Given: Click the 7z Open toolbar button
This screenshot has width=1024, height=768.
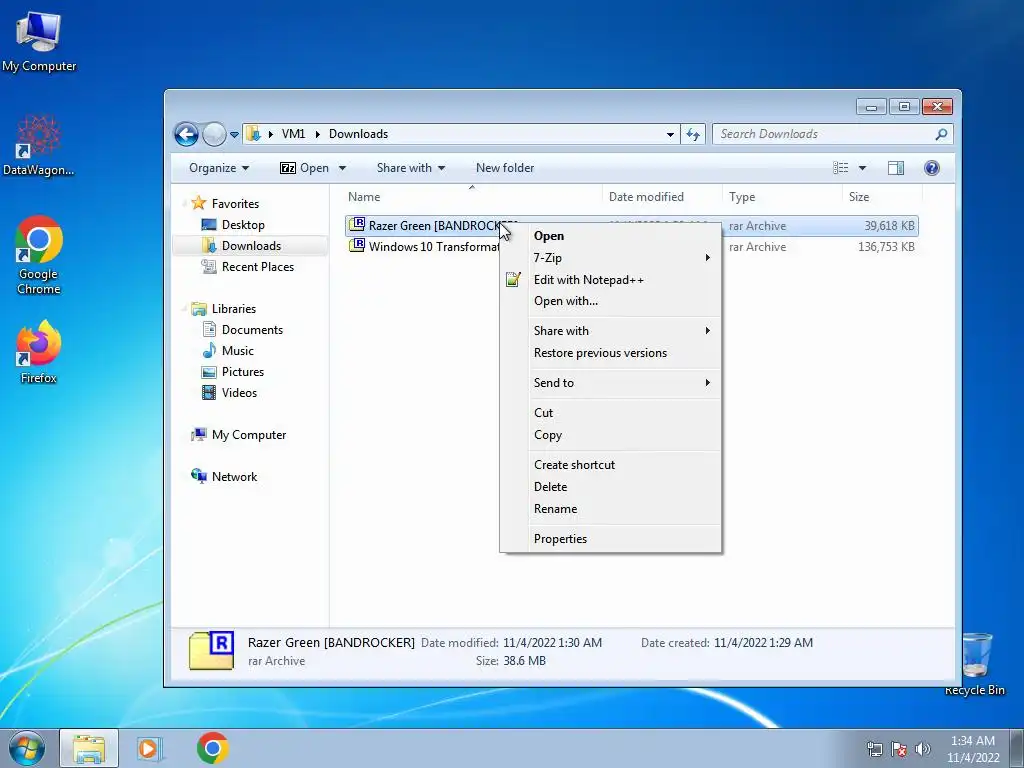Looking at the screenshot, I should (304, 168).
